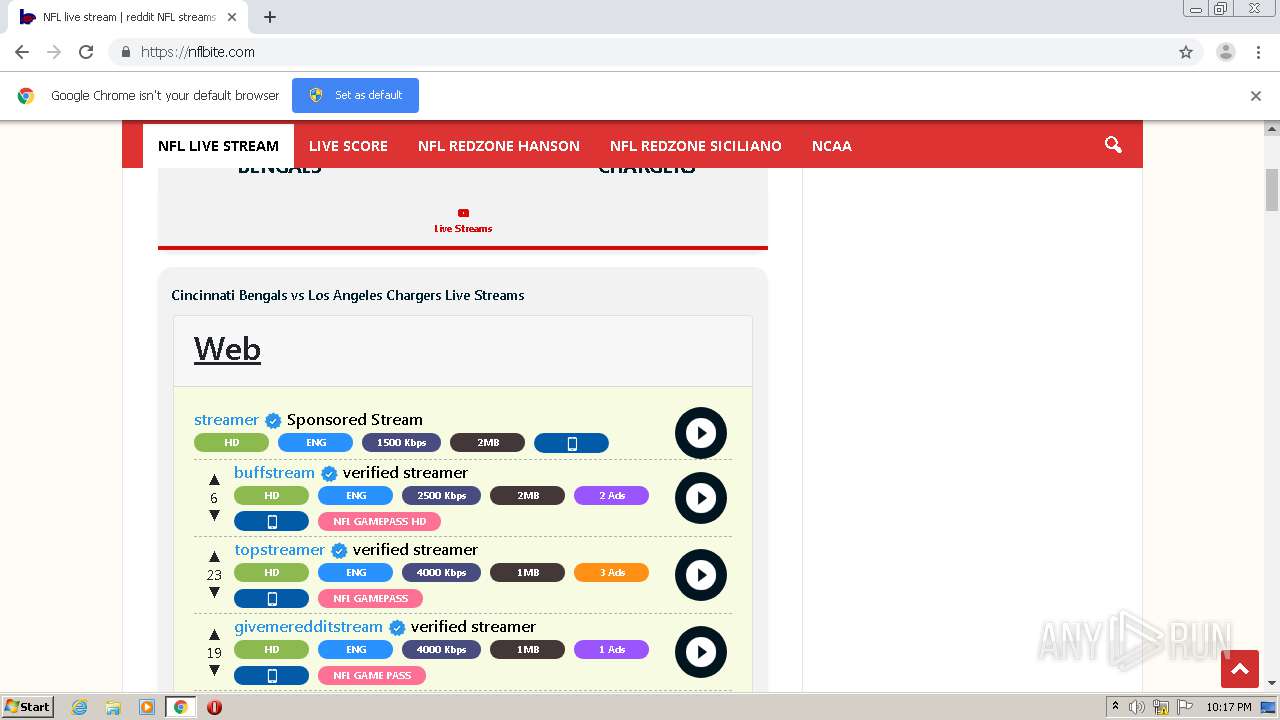Click the verified badge next to streamer
This screenshot has height=720, width=1280.
pos(273,421)
